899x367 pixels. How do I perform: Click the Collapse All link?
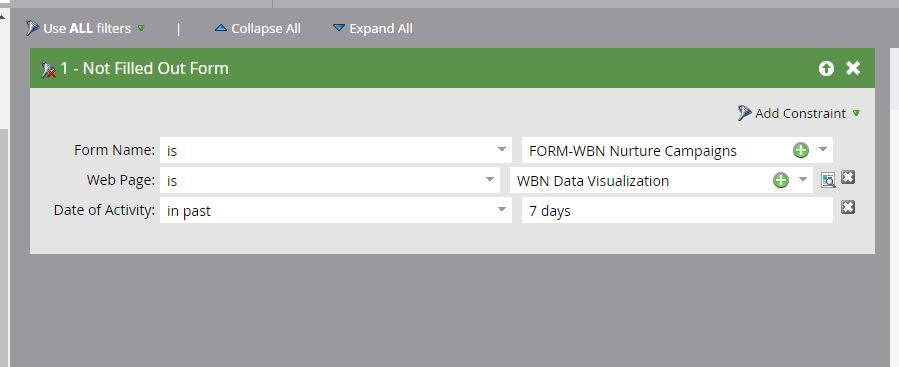(265, 29)
